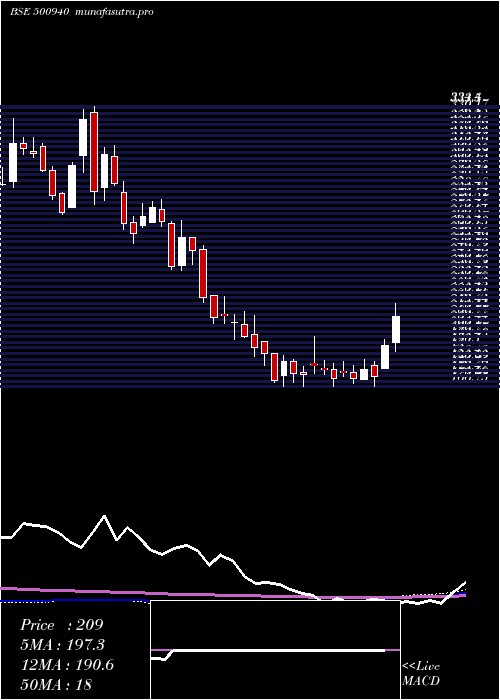Click the '<<Live MACD' label
Screen dimensions: 500x700
(421, 673)
